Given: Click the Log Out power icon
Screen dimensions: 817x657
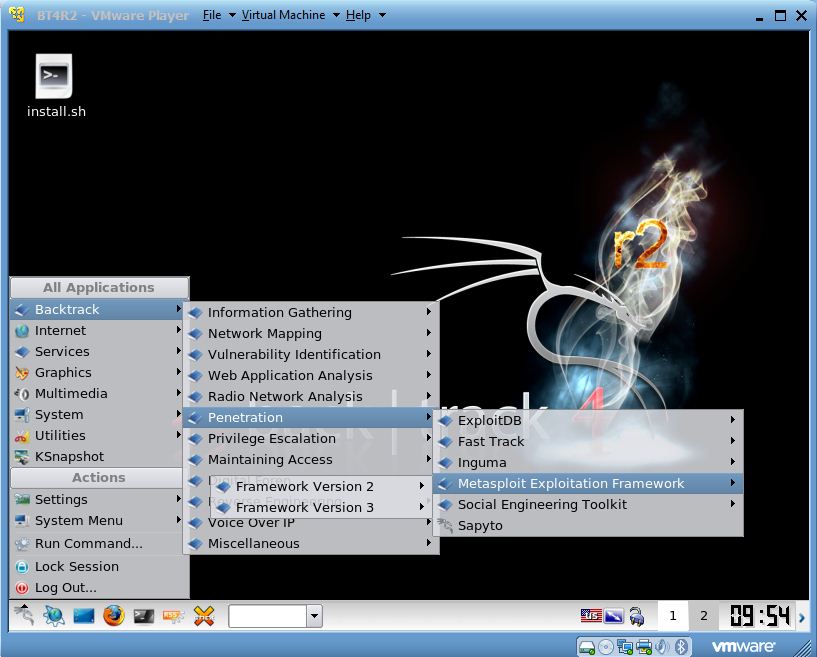Looking at the screenshot, I should [x=22, y=588].
